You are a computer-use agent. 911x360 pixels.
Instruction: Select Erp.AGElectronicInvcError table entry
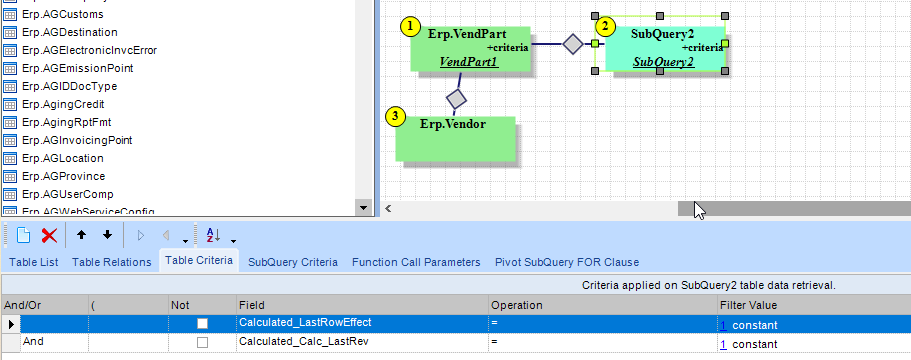(89, 50)
